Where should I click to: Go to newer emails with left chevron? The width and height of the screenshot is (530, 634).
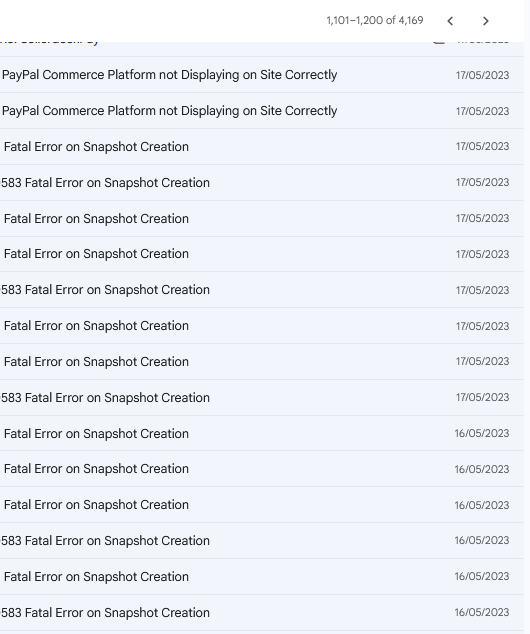450,21
